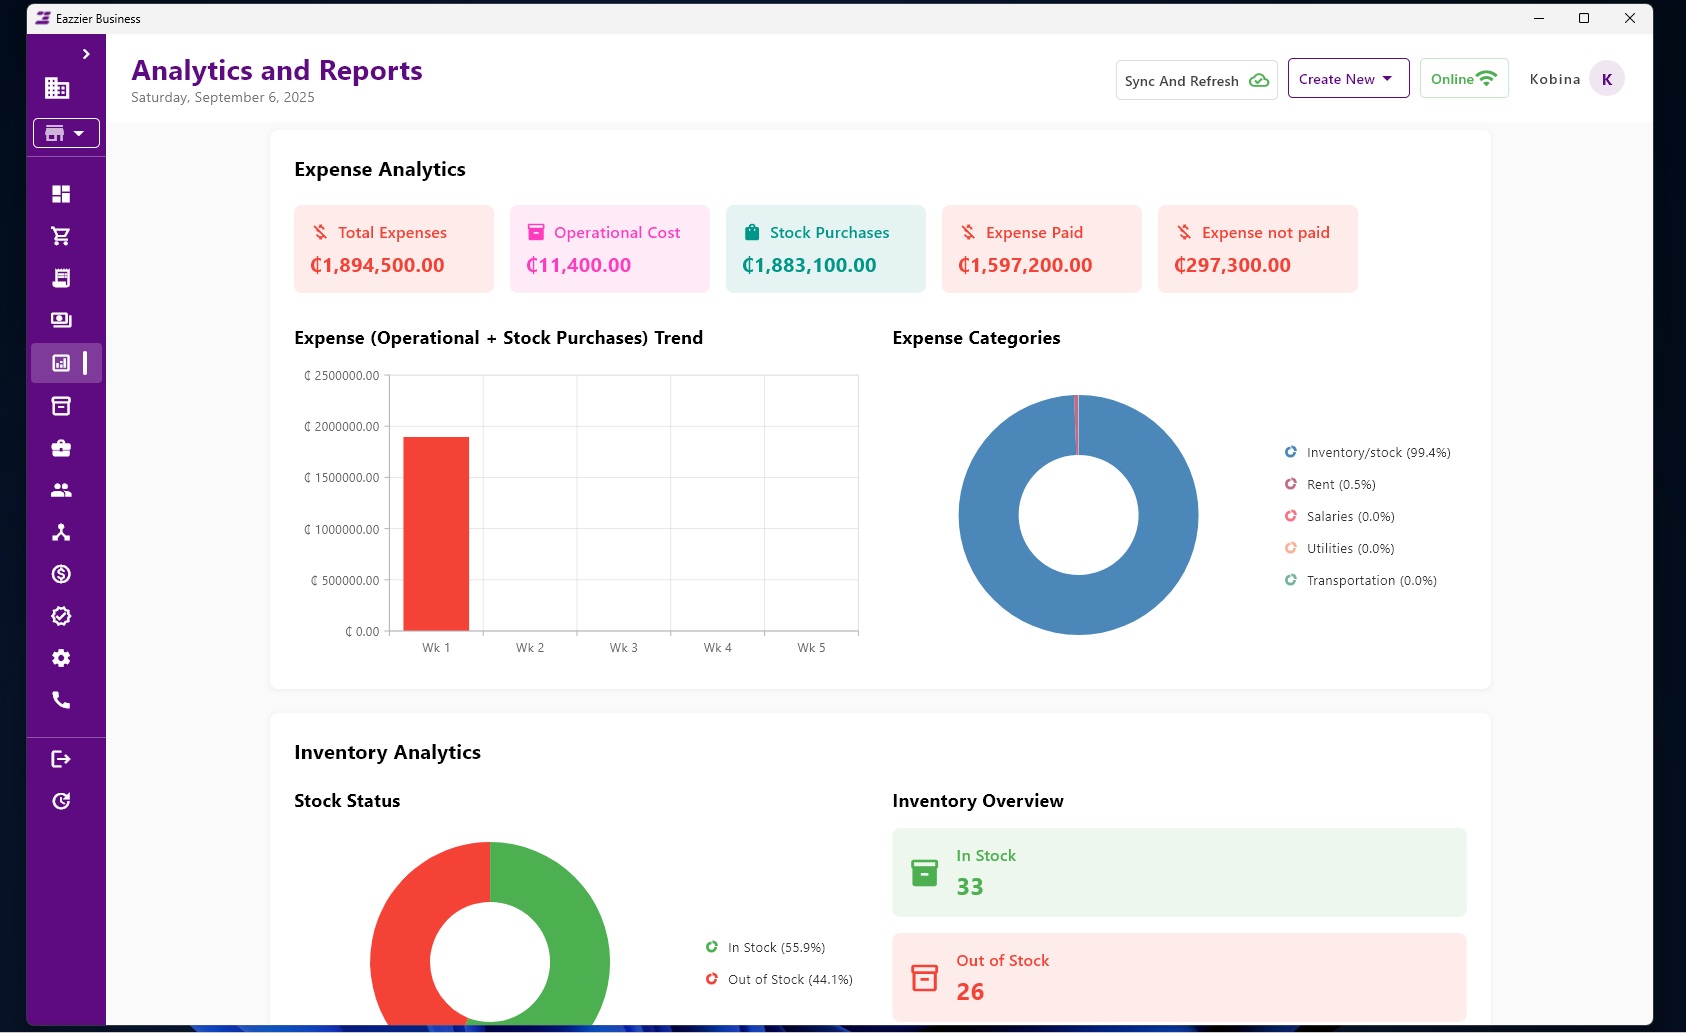
Task: Click the Operational Cost archive icon
Action: (x=536, y=232)
